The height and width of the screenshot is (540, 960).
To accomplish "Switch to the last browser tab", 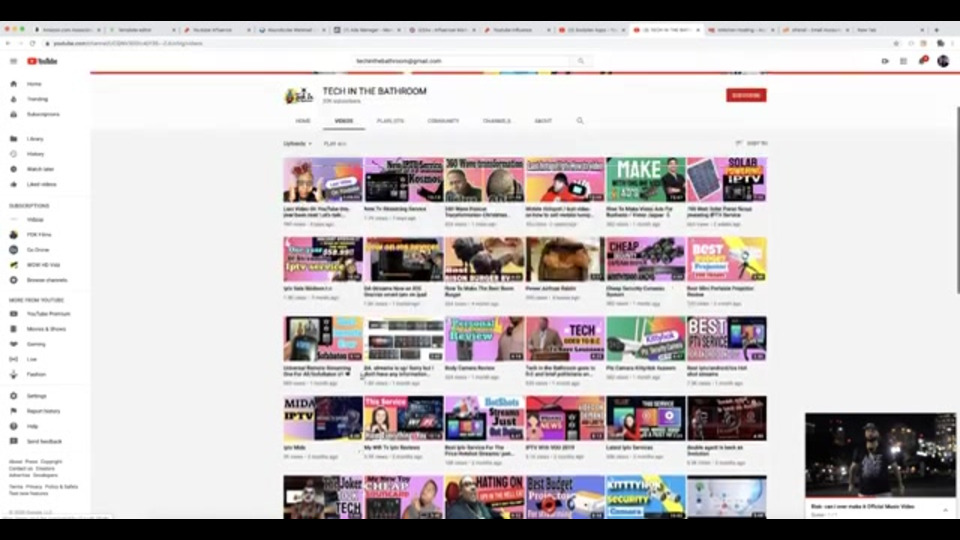I will click(x=890, y=29).
